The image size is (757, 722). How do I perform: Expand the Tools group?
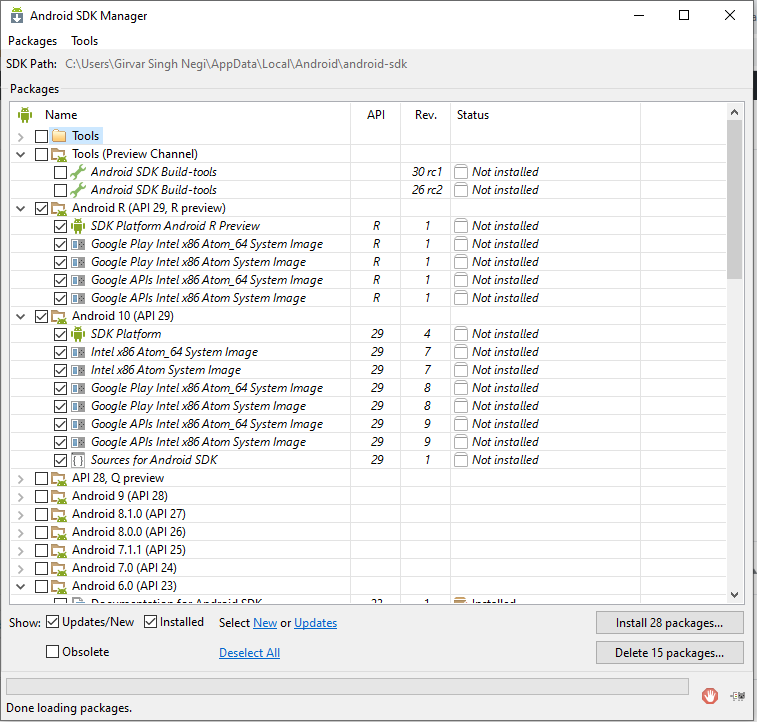pos(21,137)
